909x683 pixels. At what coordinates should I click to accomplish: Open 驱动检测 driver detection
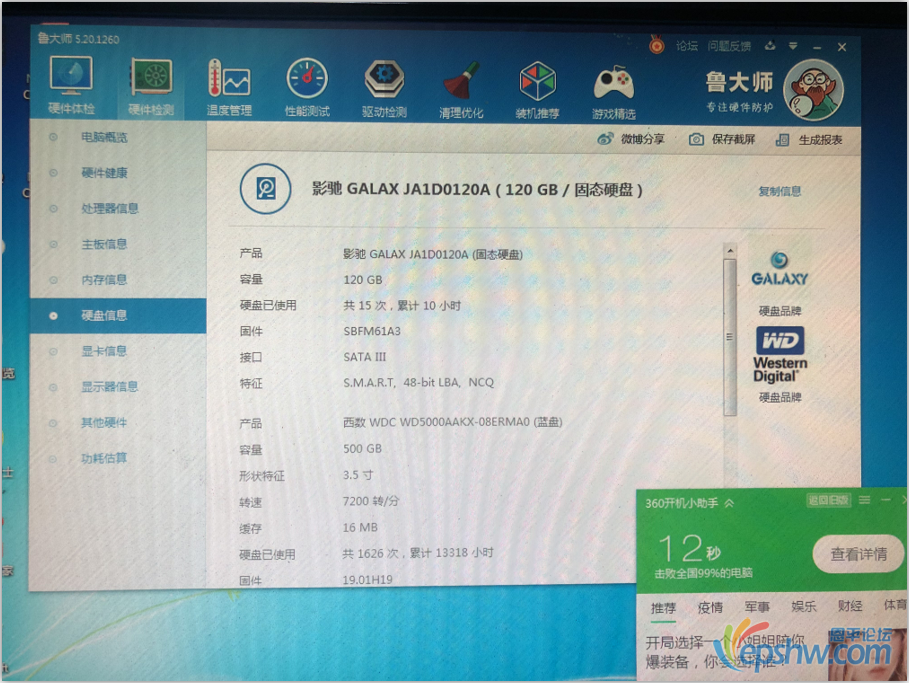(384, 88)
